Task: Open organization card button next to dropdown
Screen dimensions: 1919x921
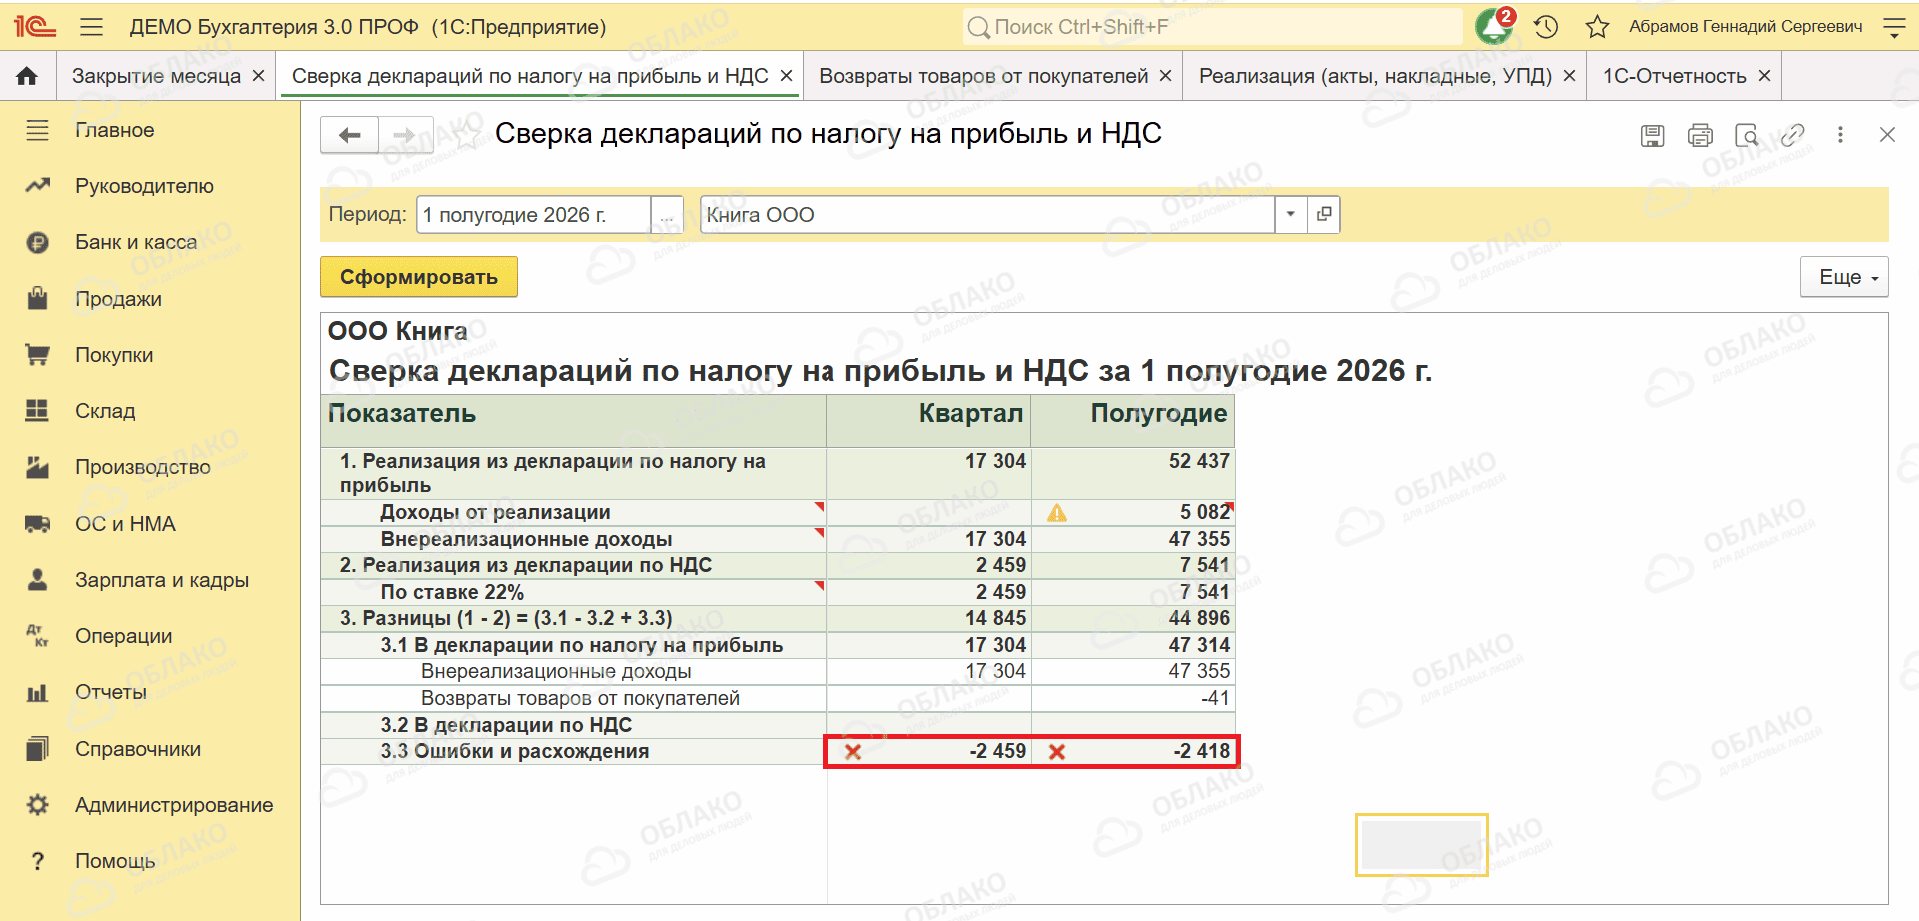Action: tap(1324, 214)
